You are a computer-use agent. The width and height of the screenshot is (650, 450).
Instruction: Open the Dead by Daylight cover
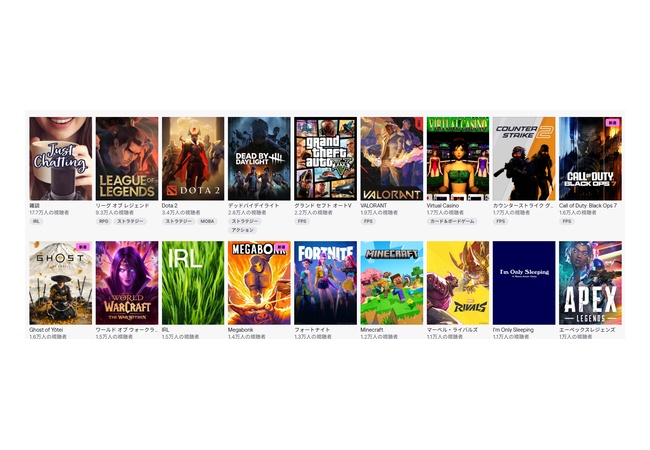pyautogui.click(x=258, y=158)
